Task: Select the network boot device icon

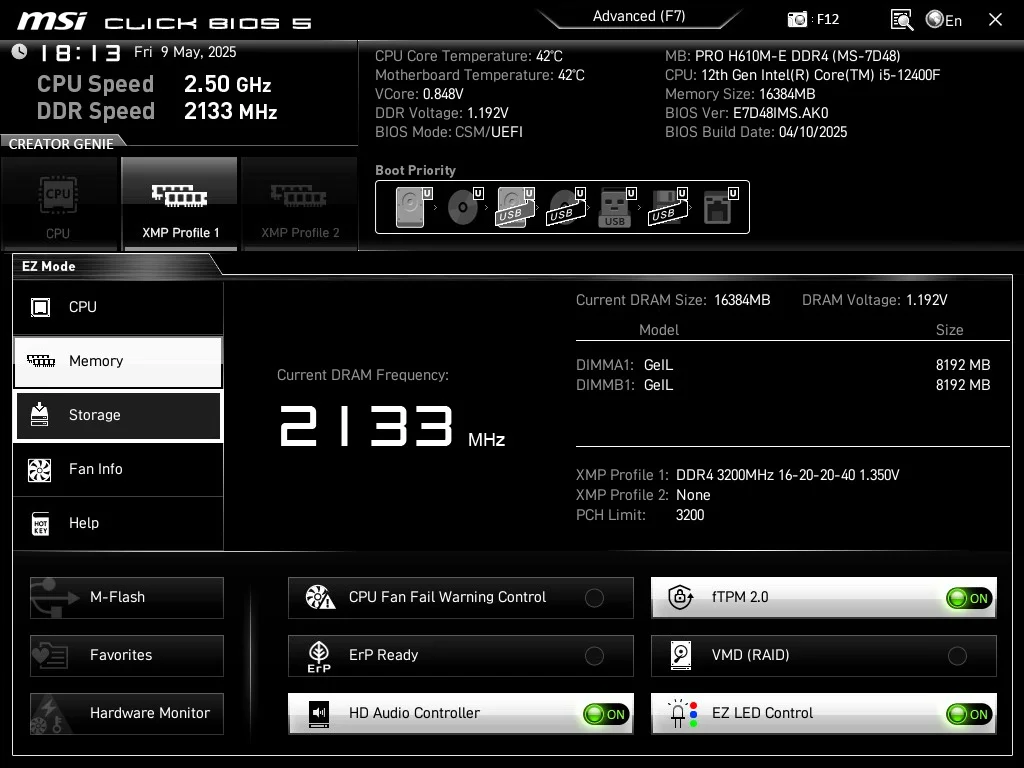Action: (720, 207)
